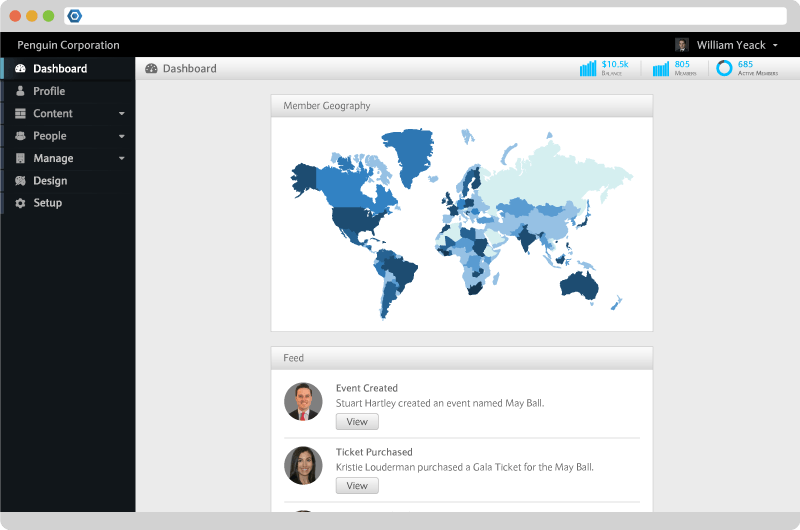Expand the Manage menu arrow

pos(121,158)
